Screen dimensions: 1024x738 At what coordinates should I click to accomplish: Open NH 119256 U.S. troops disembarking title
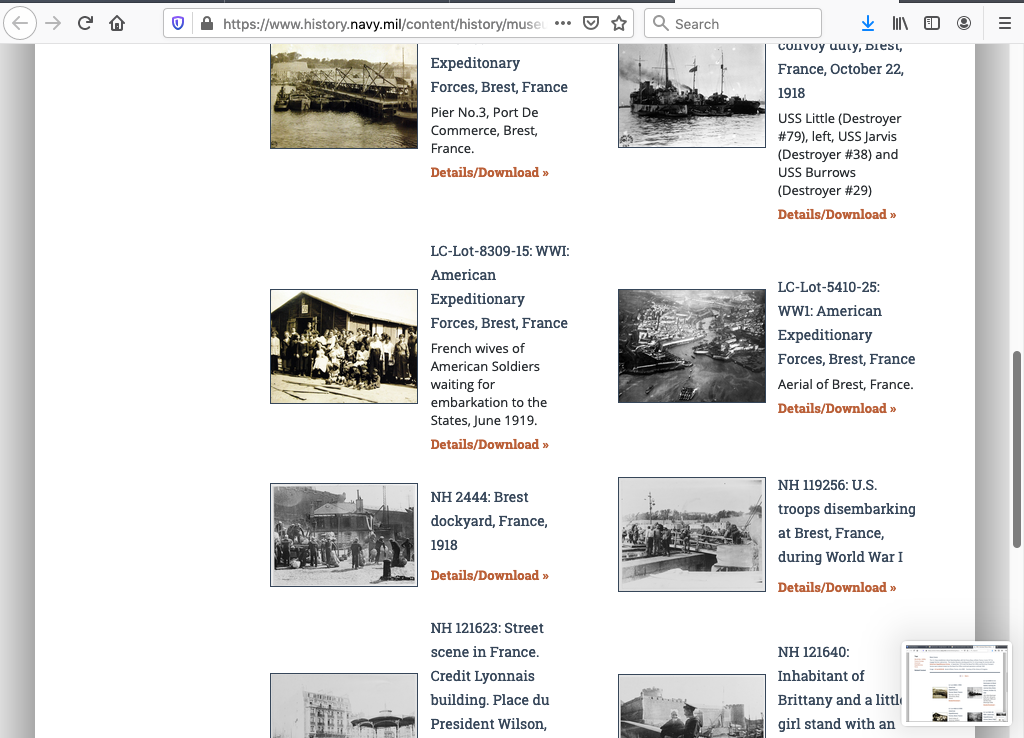click(x=846, y=521)
